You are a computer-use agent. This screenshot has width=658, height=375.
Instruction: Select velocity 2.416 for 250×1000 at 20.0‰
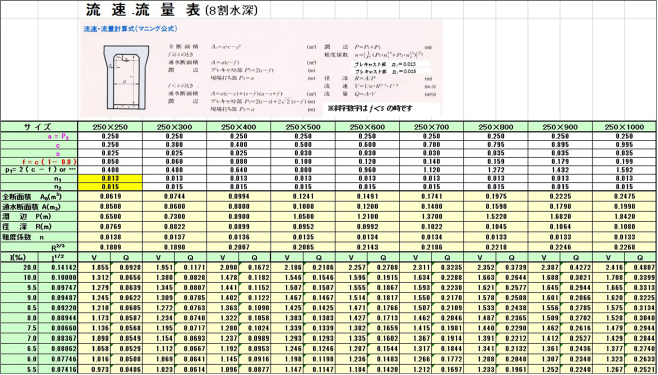click(608, 267)
